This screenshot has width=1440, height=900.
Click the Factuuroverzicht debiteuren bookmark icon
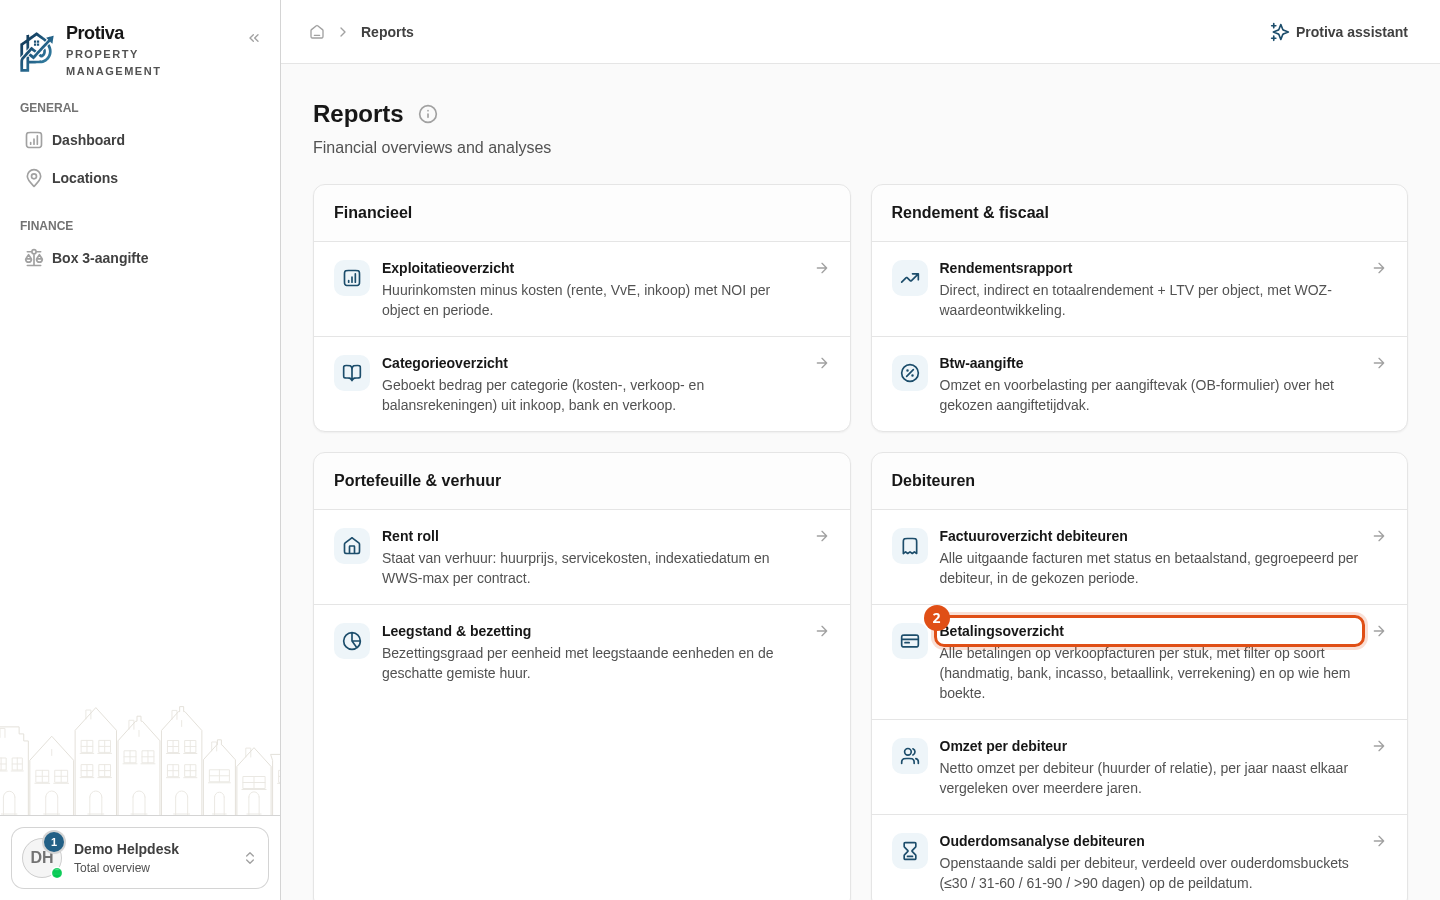[x=910, y=546]
